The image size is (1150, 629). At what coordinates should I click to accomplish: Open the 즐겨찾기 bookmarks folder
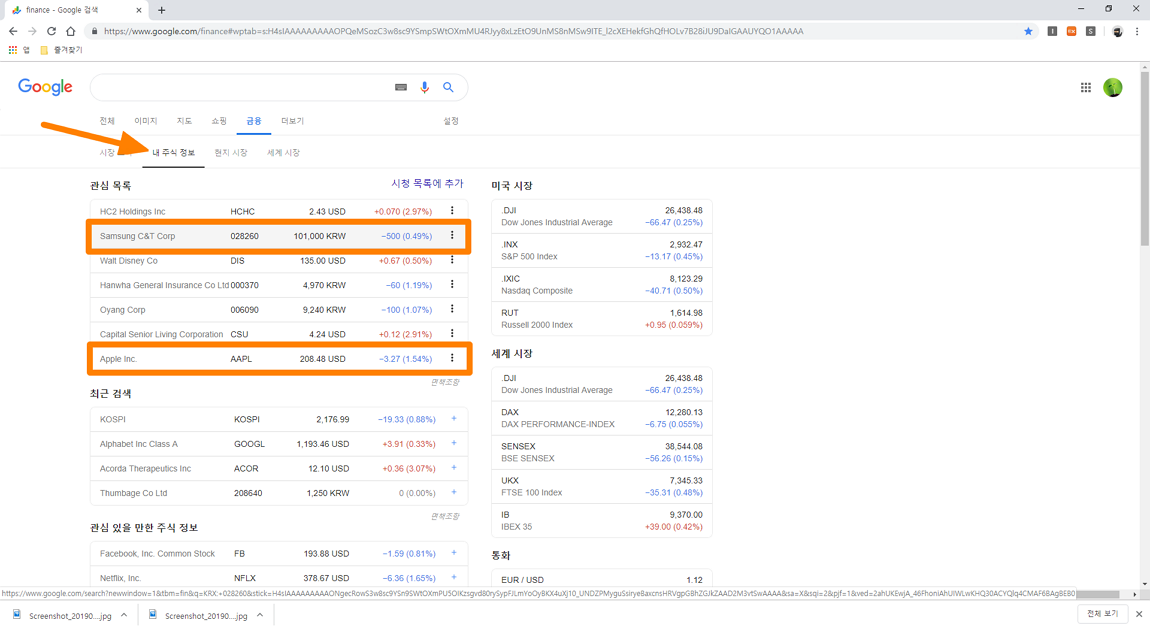[62, 50]
